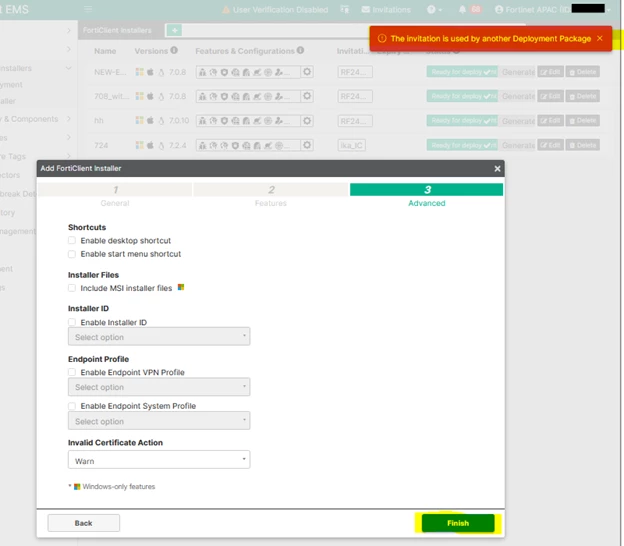Screen dimensions: 624x546
Task: Click the remote-access icon beside User Verification
Action: [x=345, y=9]
